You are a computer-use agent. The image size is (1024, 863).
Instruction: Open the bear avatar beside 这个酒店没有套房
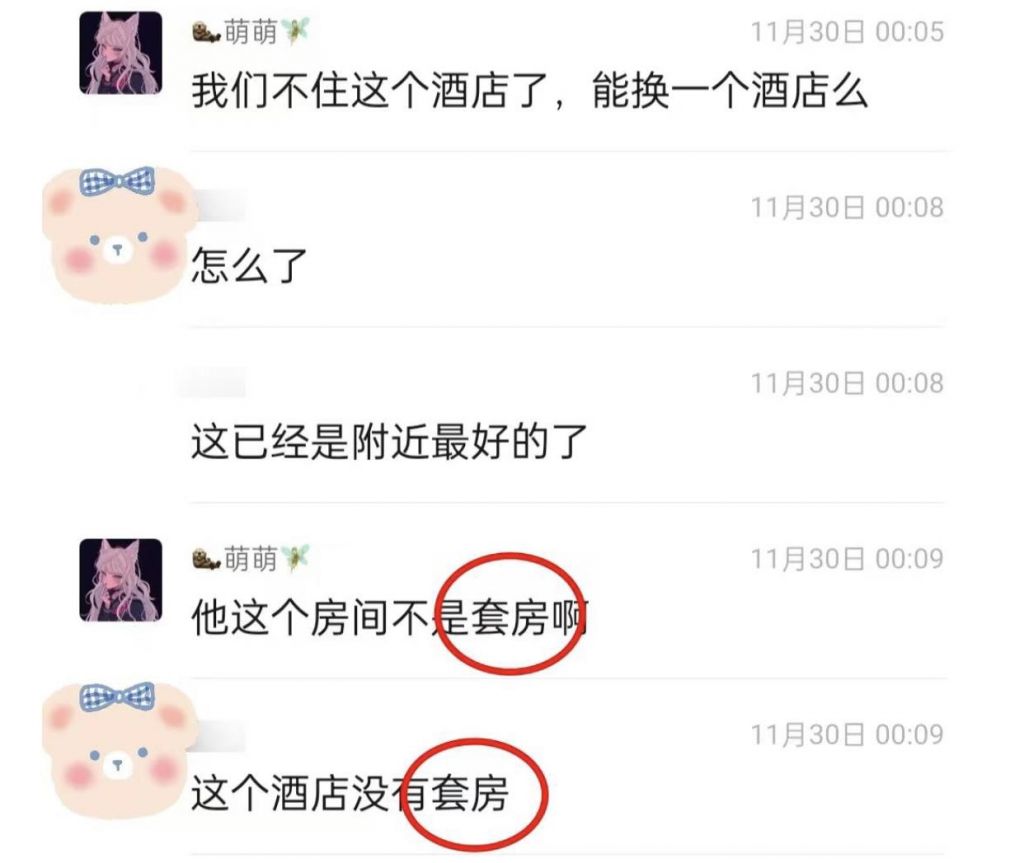(x=119, y=751)
